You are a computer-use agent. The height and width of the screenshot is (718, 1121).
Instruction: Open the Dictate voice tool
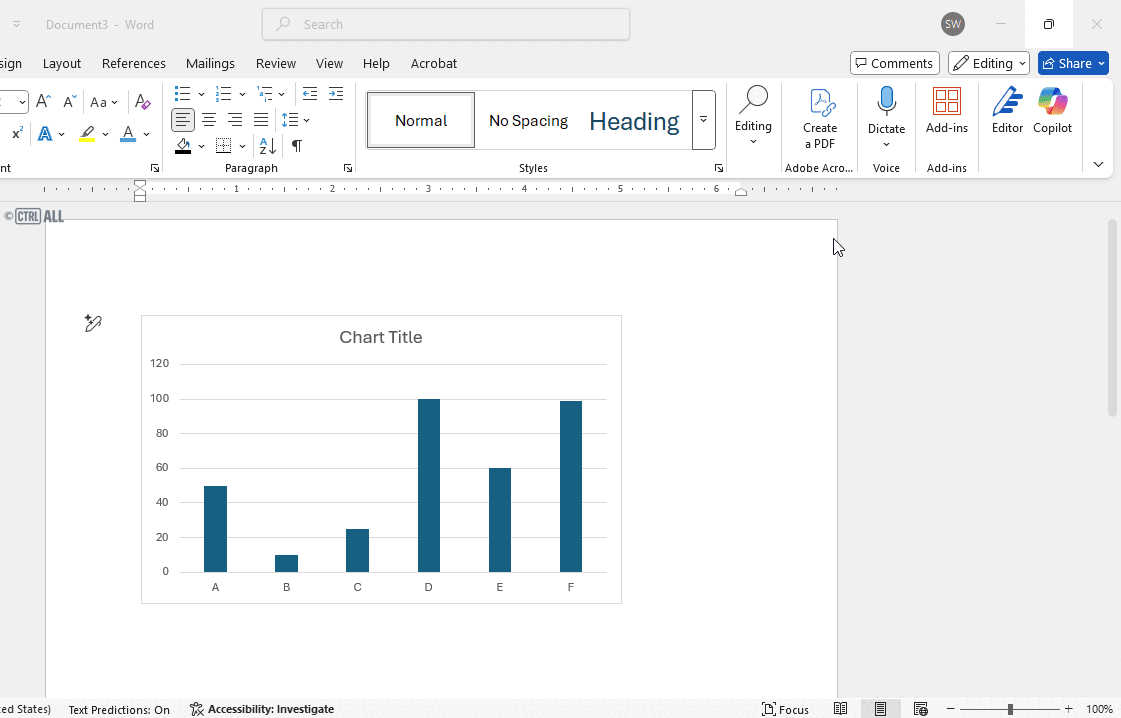coord(886,110)
